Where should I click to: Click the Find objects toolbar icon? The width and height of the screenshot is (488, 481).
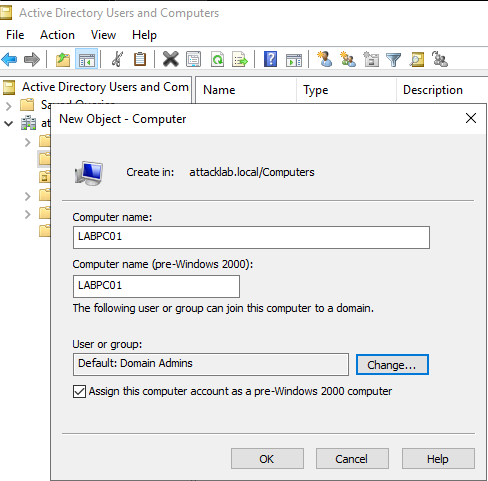(x=417, y=60)
